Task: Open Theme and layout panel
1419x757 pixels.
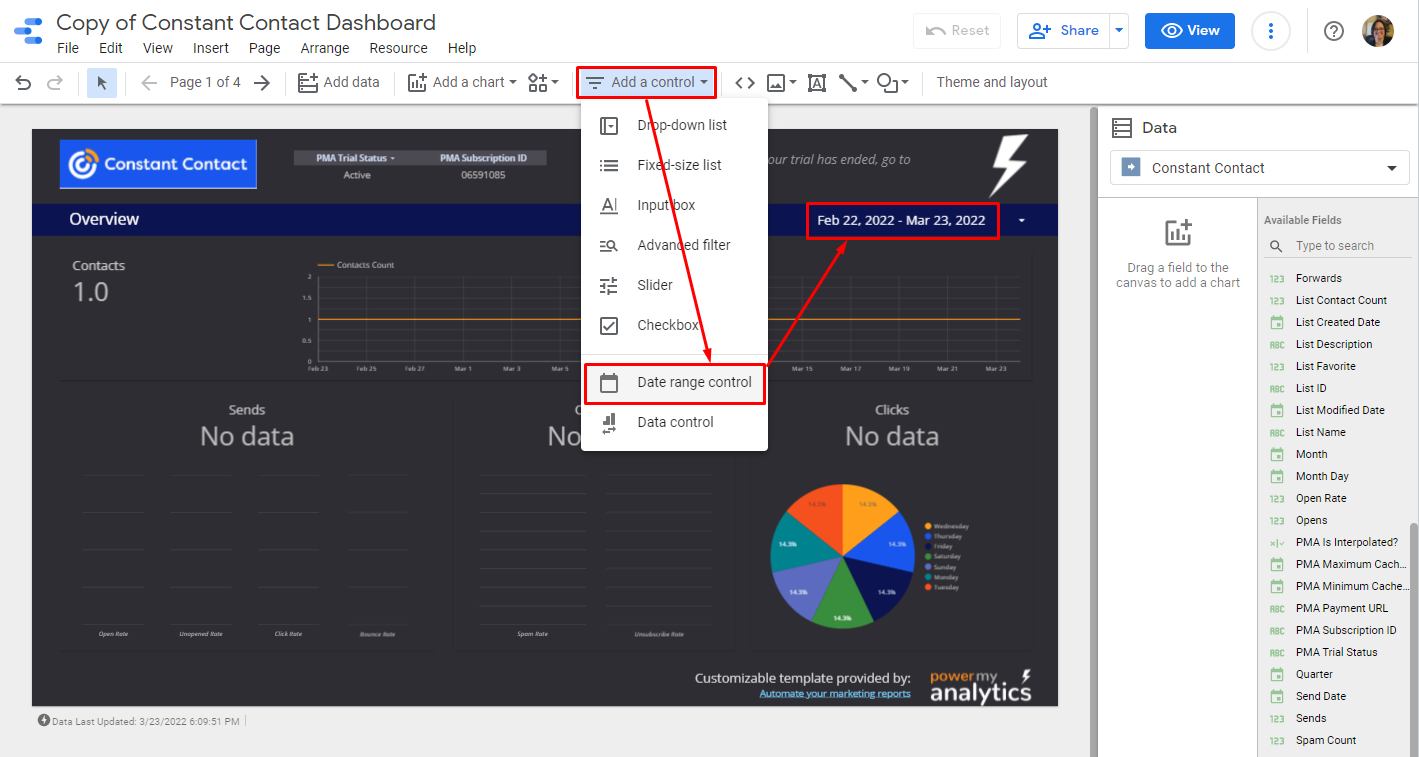Action: [991, 83]
